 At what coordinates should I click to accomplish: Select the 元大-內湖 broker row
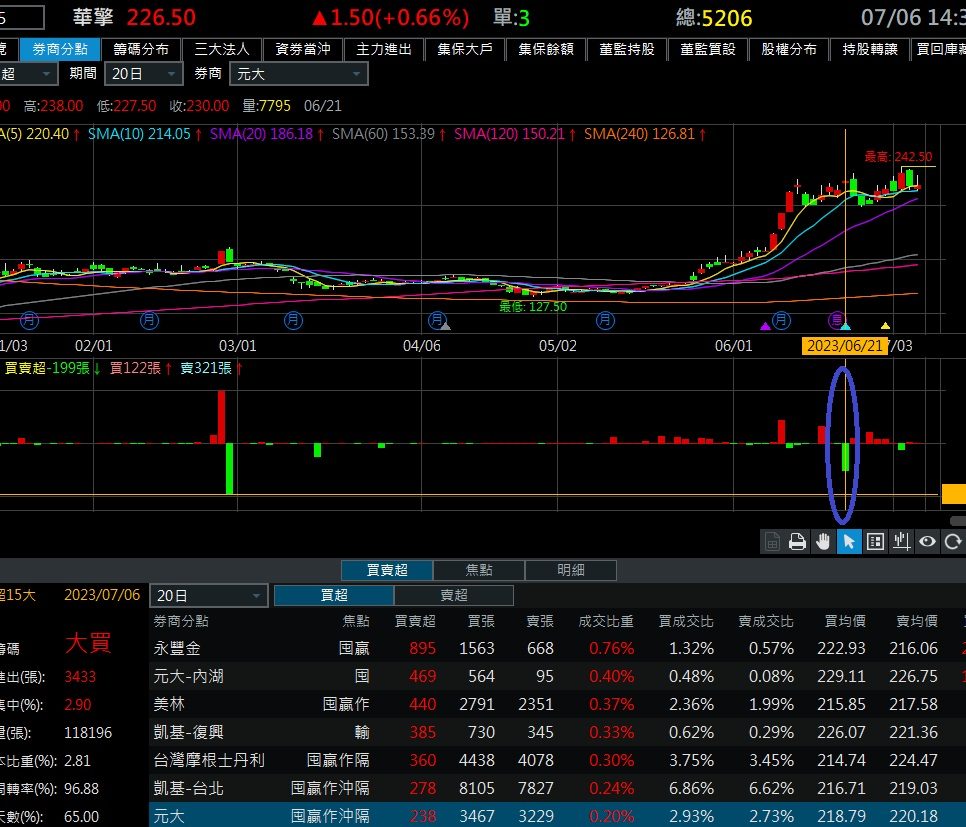tap(558, 676)
